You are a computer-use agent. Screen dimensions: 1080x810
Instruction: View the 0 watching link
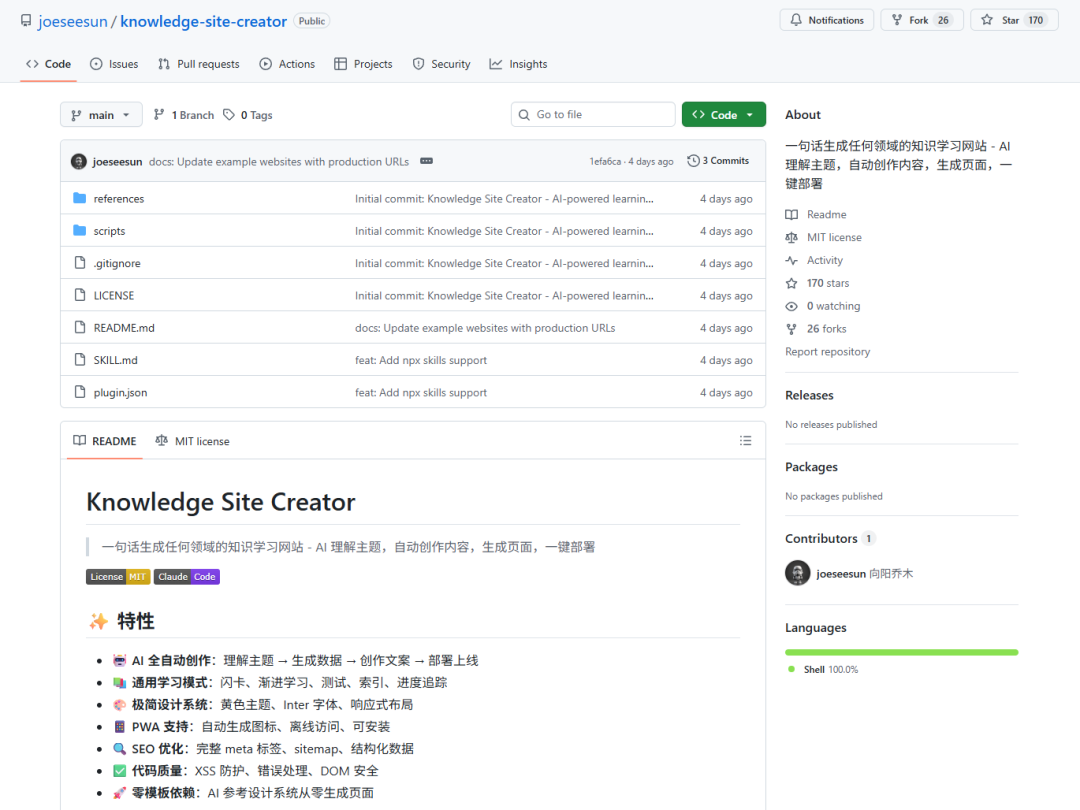pyautogui.click(x=823, y=306)
